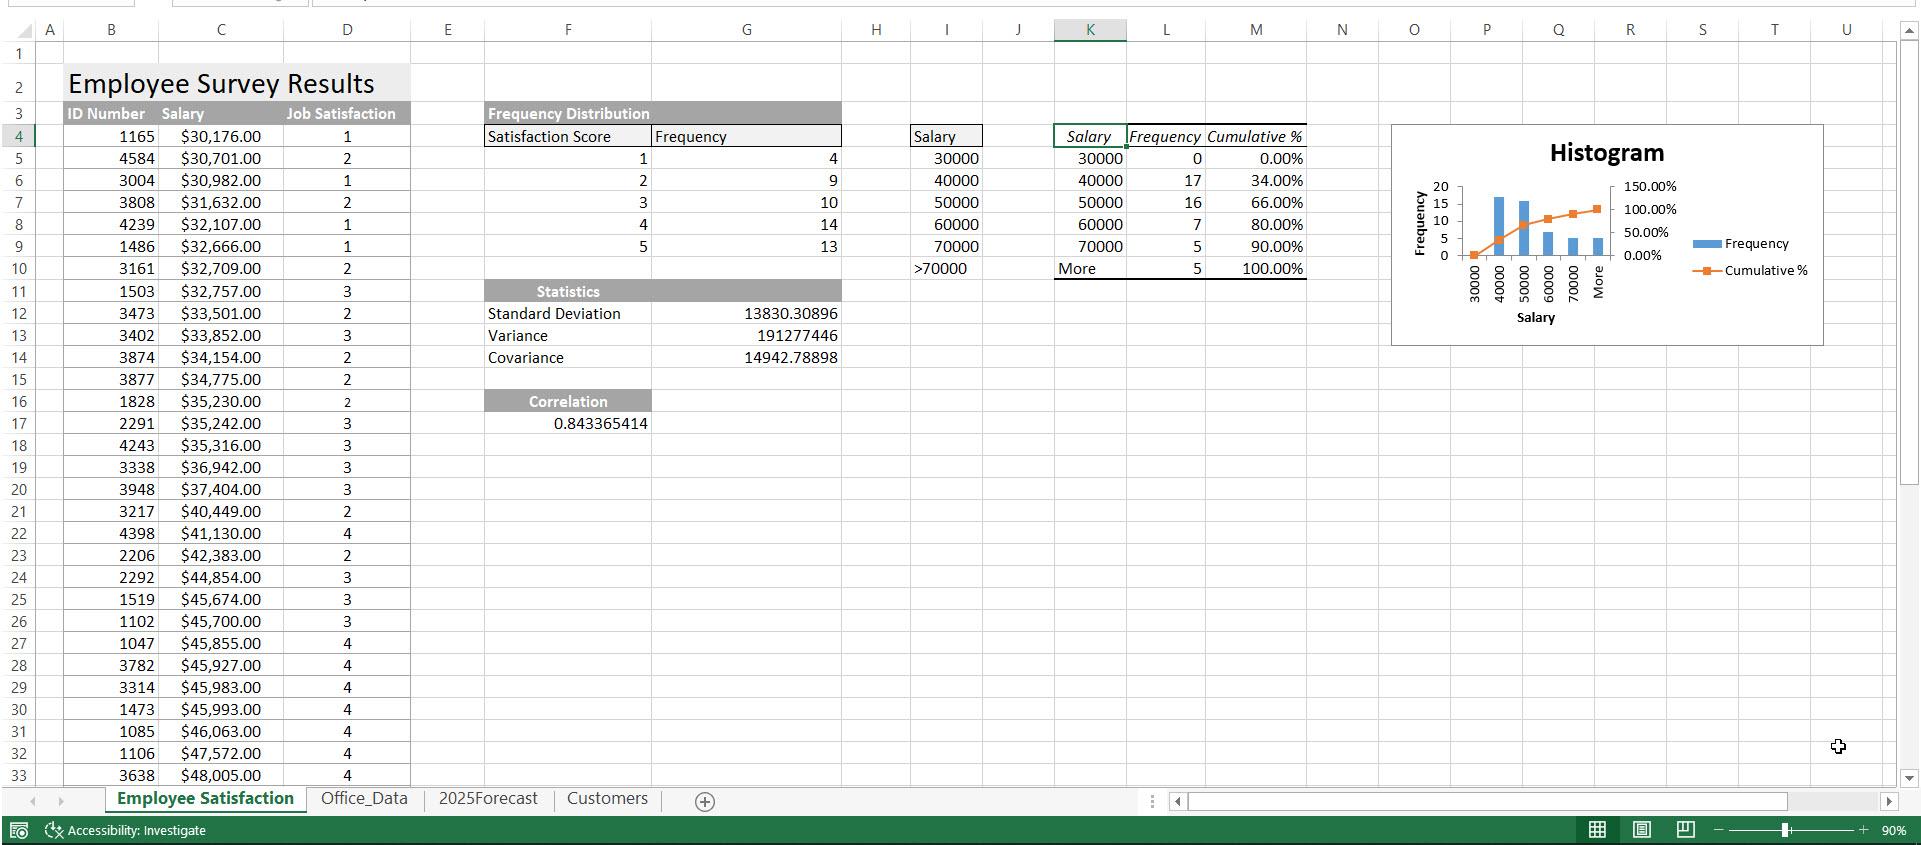Click the horizontal scrollbar thumb
This screenshot has height=845, width=1921.
click(1487, 801)
